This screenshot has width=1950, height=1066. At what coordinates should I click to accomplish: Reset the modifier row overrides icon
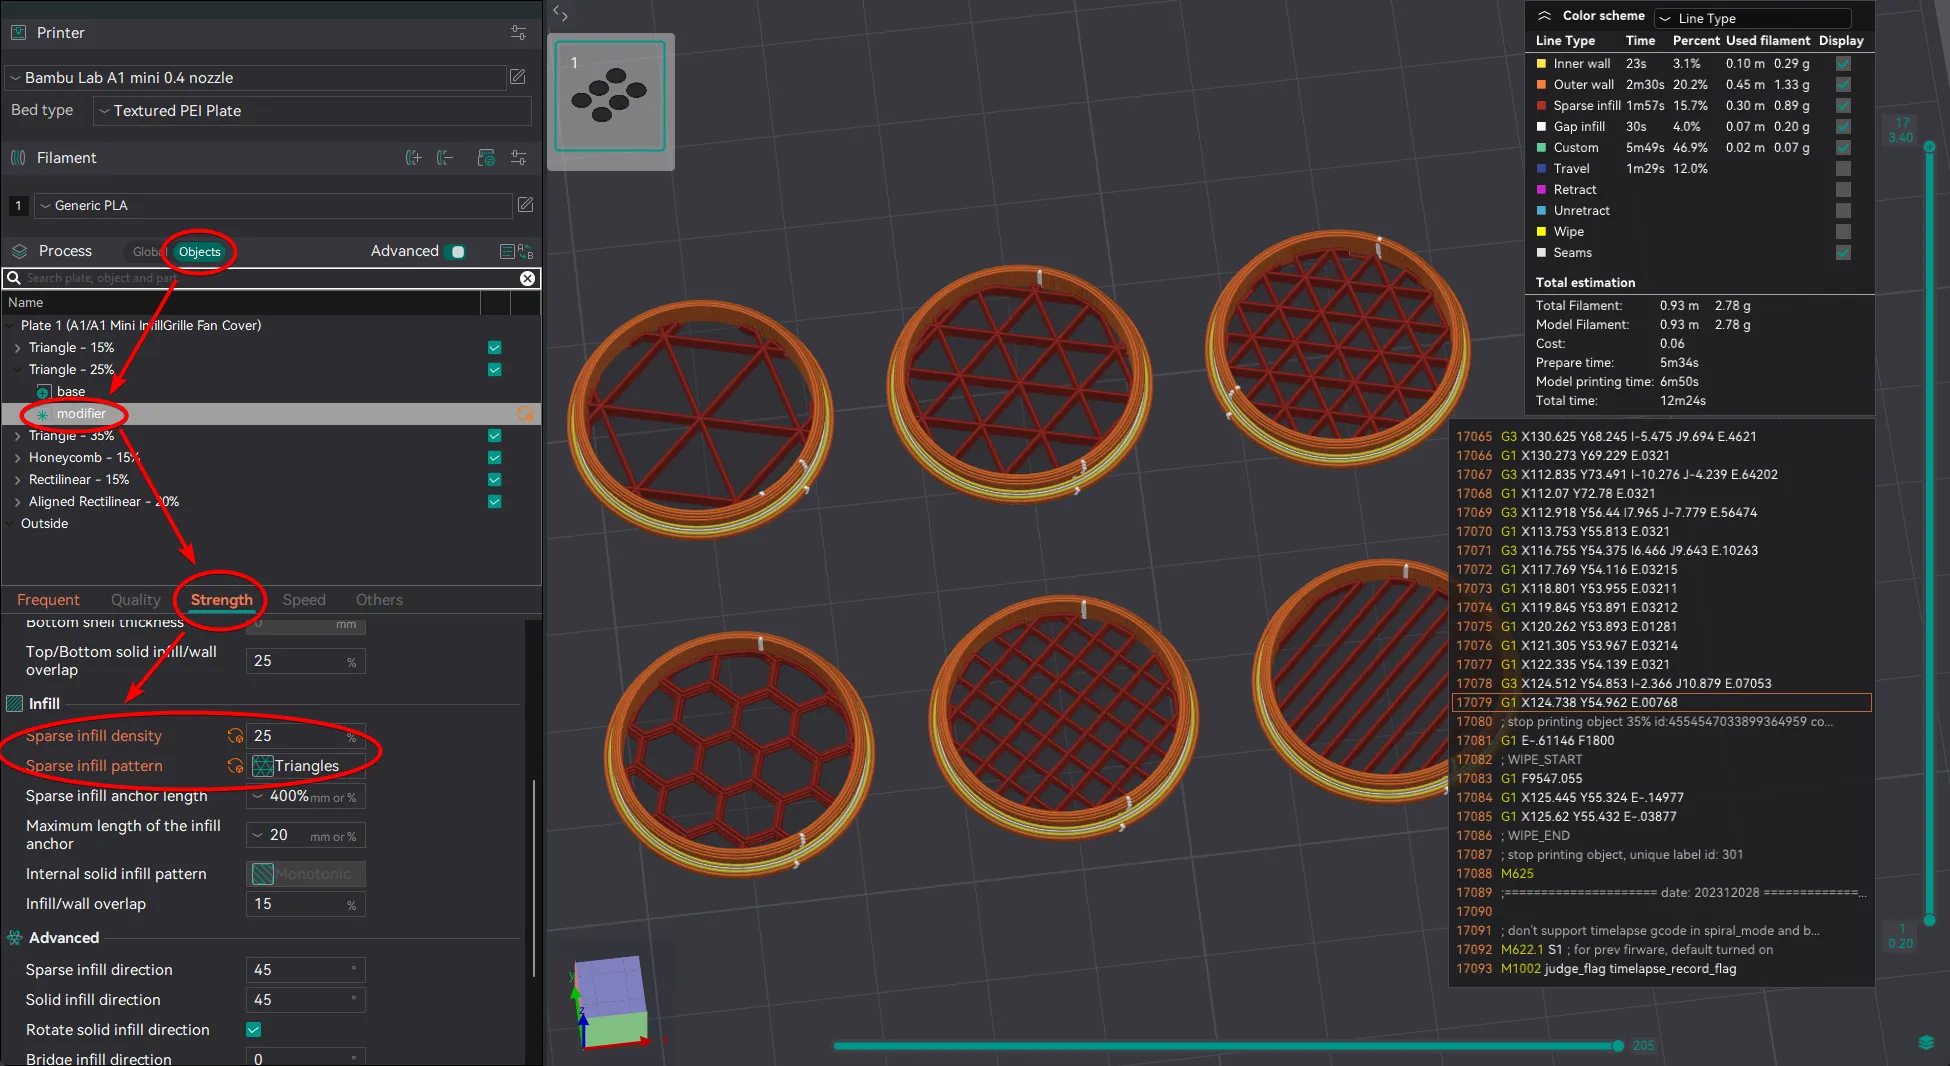[525, 413]
